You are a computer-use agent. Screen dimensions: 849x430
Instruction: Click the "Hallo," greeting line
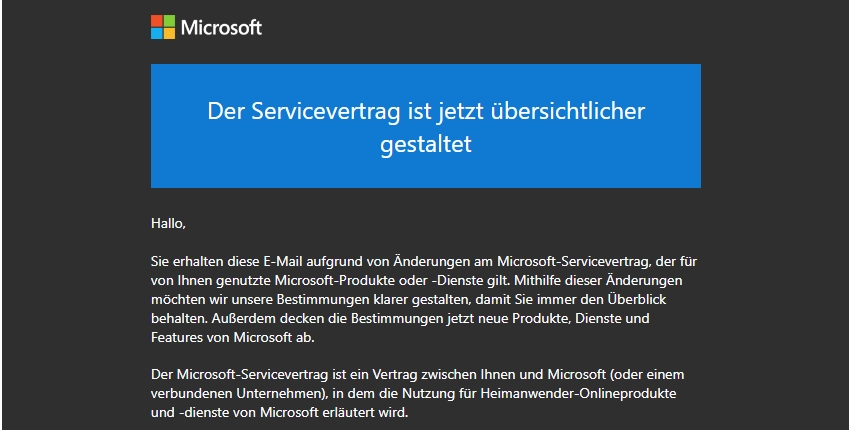[x=168, y=223]
